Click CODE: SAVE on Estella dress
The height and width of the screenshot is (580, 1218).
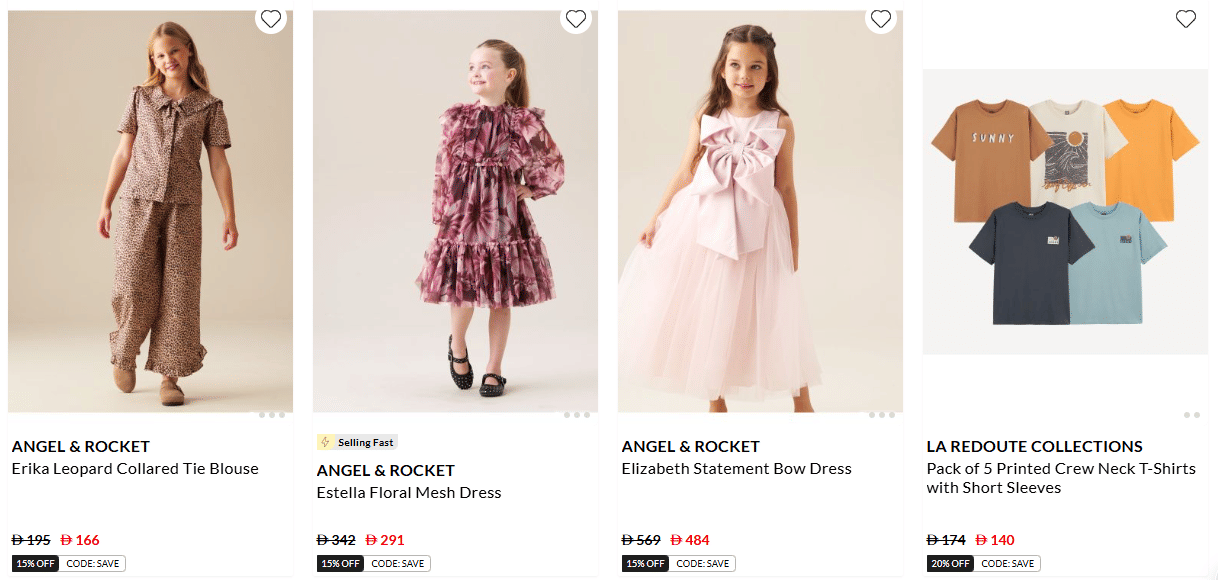tap(398, 564)
